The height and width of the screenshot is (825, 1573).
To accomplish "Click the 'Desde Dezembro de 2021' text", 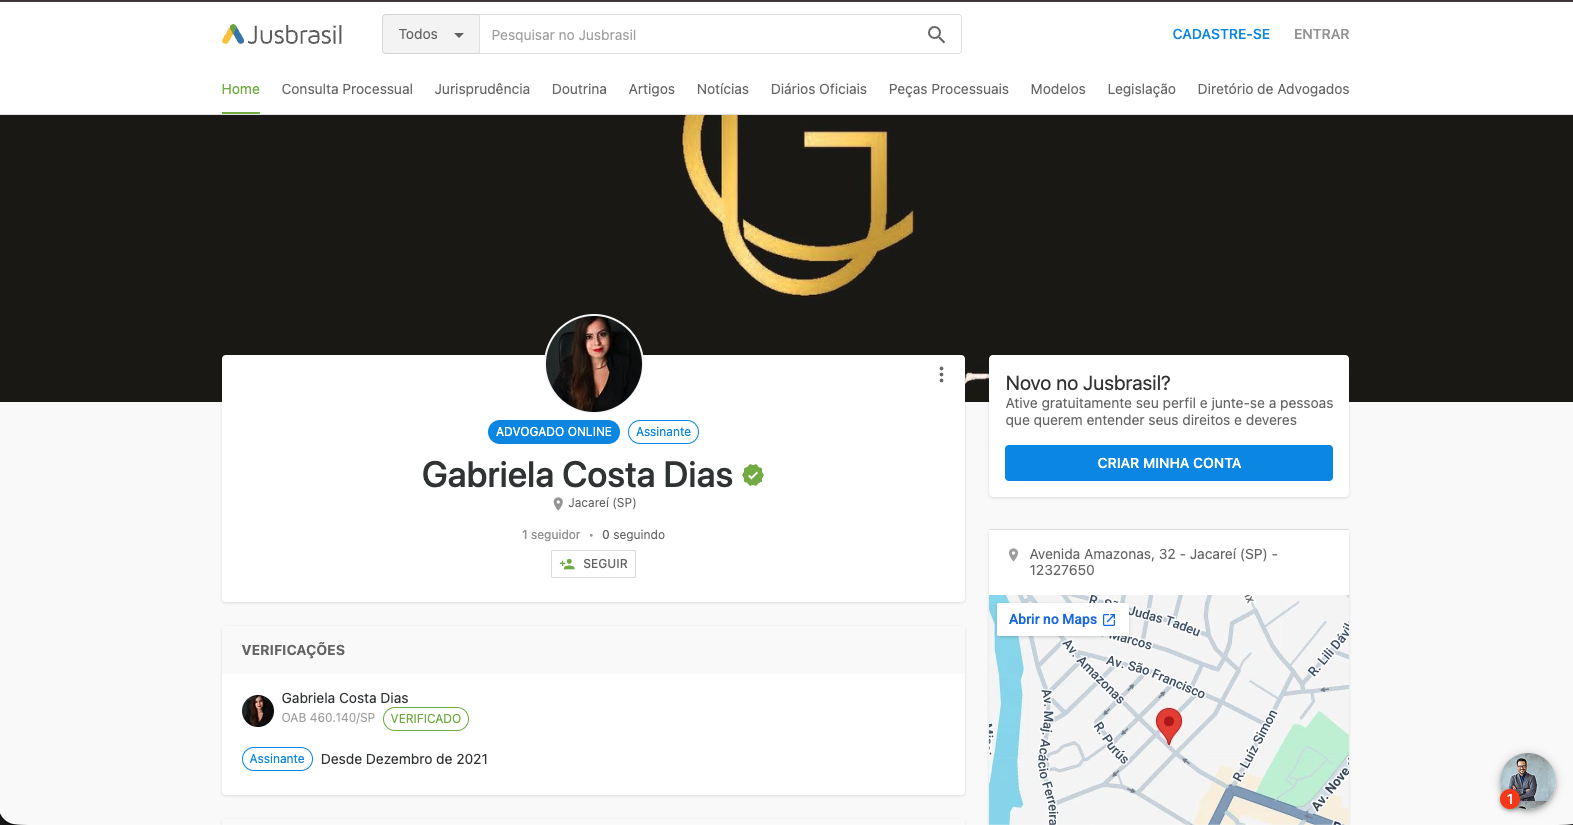I will [404, 759].
